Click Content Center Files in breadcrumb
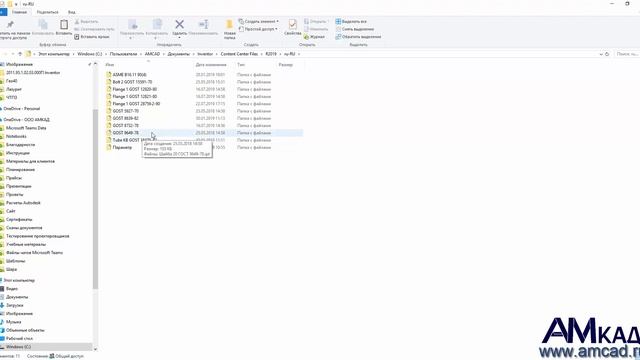 point(239,54)
